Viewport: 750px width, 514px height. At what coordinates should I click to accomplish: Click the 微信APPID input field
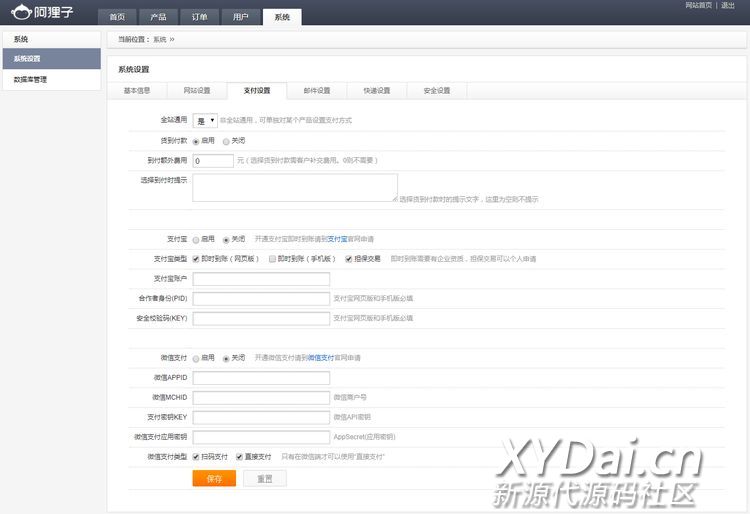coord(261,378)
